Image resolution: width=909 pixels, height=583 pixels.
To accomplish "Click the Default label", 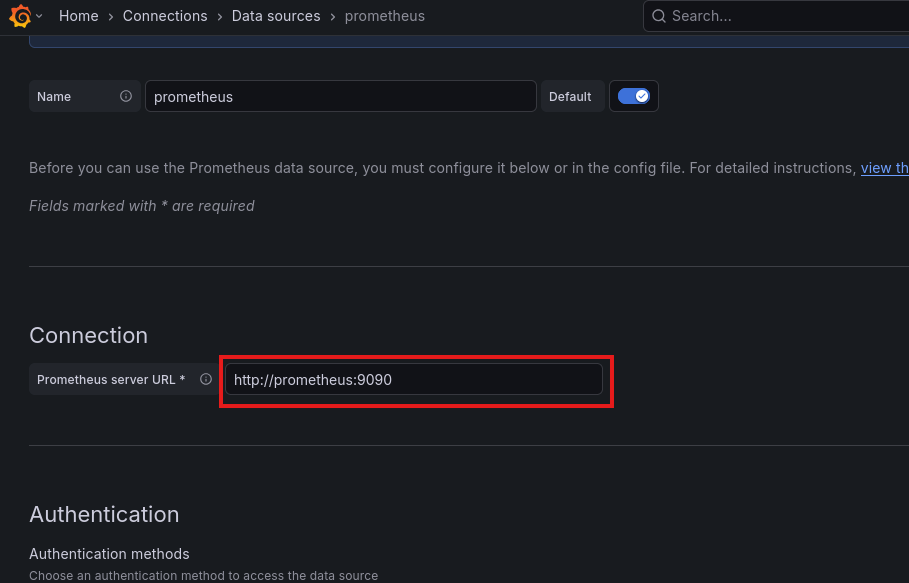I will (x=570, y=97).
